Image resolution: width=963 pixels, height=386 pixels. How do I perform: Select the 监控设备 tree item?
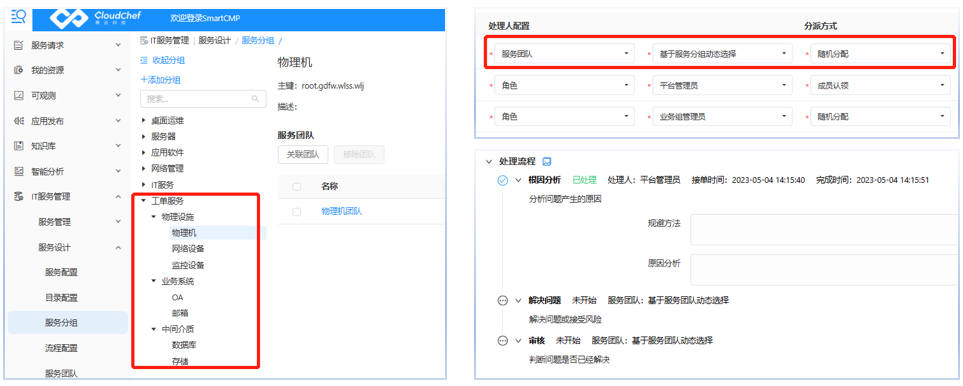pyautogui.click(x=188, y=265)
